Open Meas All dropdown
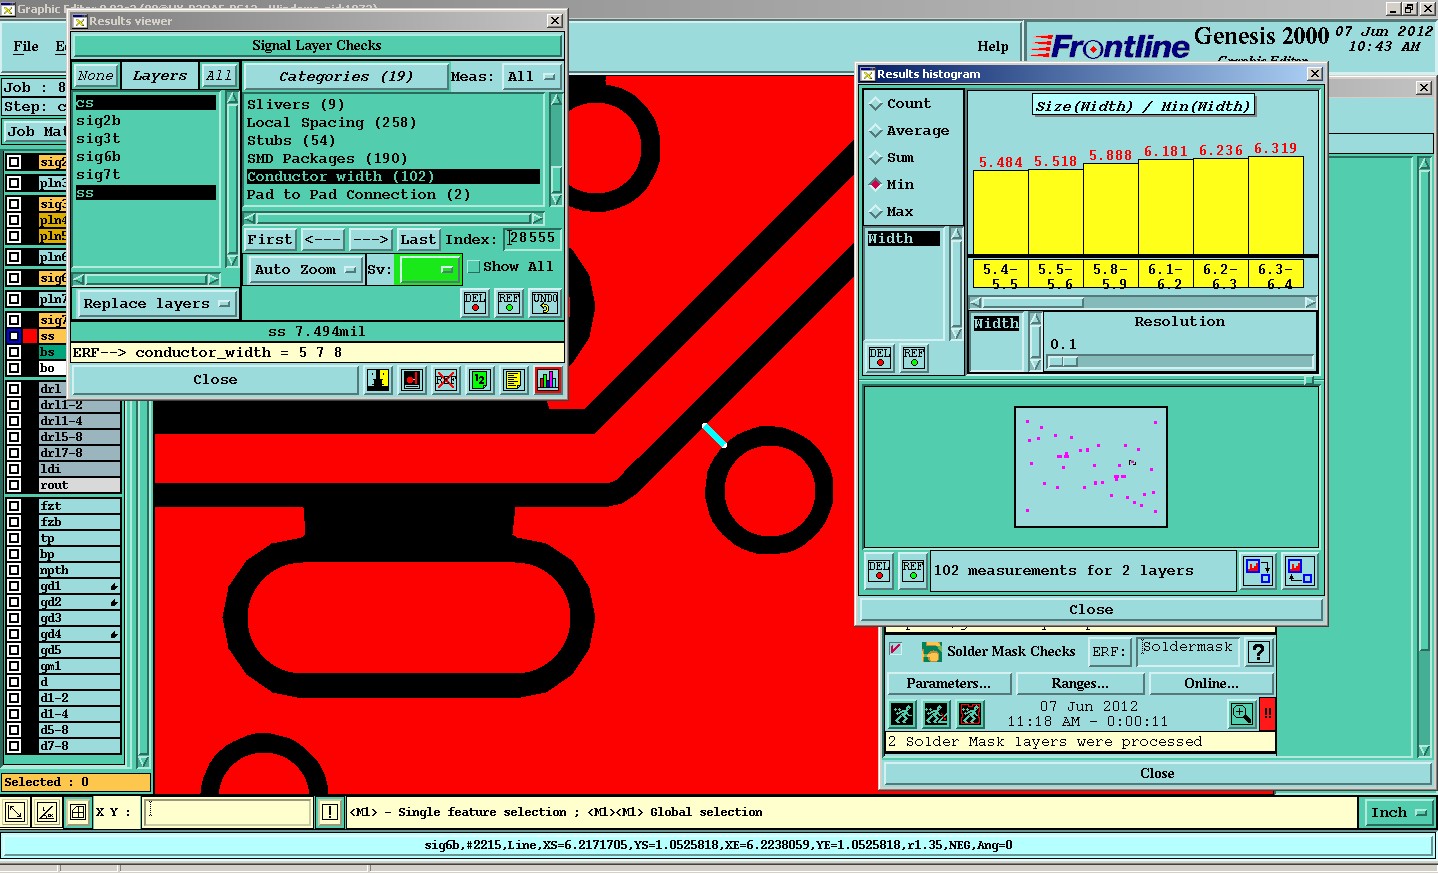The image size is (1438, 874). [x=532, y=77]
